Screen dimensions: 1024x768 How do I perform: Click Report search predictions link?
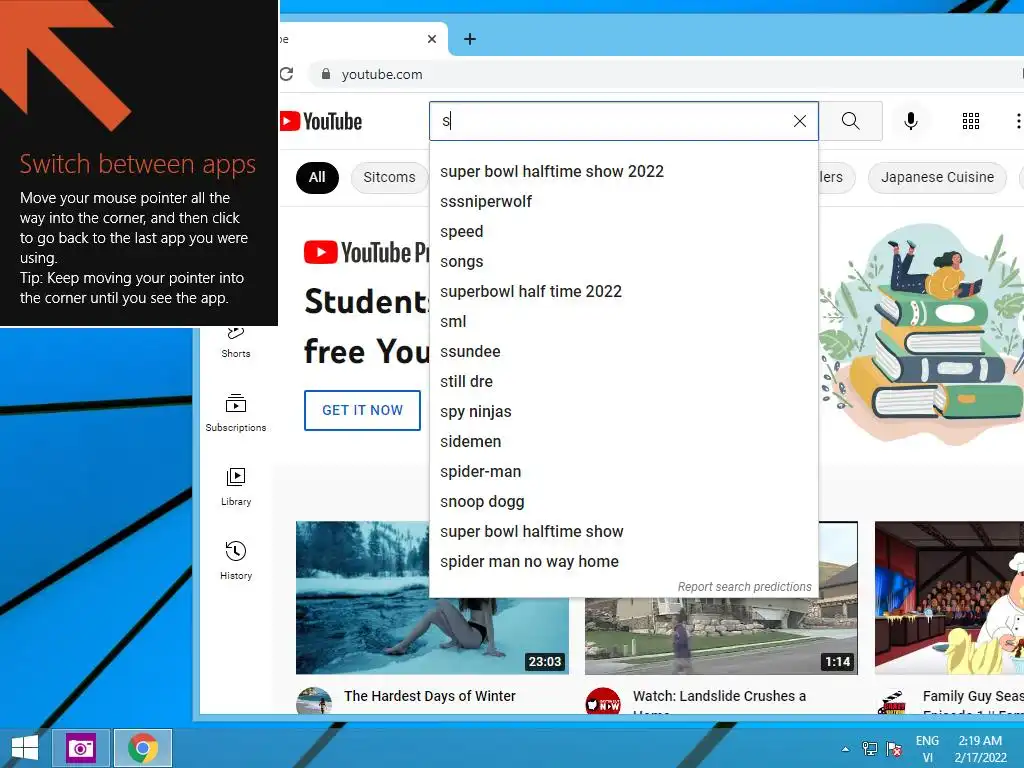[x=744, y=586]
